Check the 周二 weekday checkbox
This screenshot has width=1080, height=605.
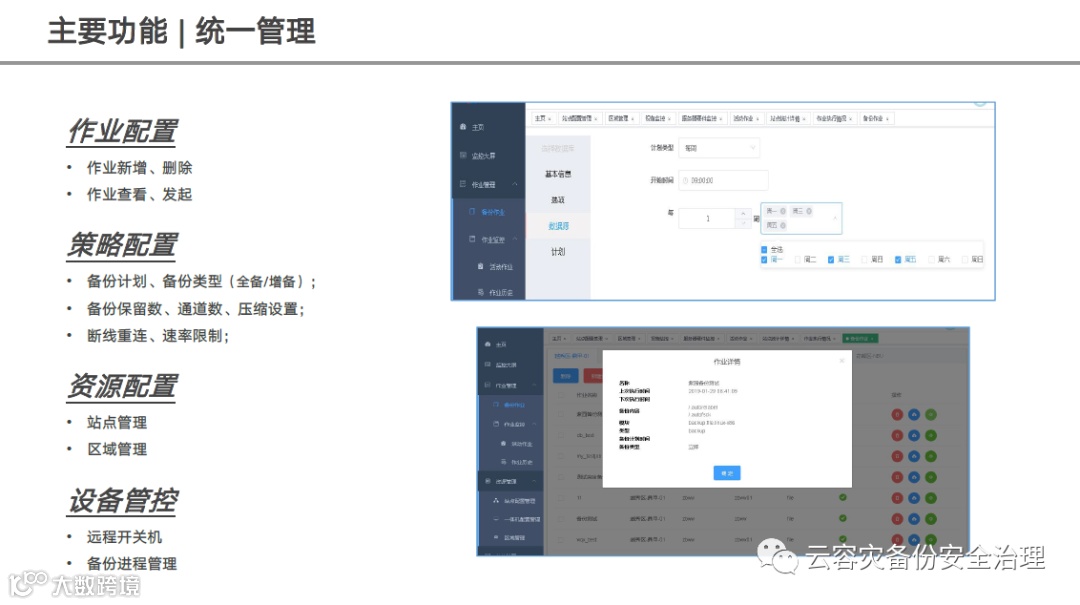coord(798,260)
